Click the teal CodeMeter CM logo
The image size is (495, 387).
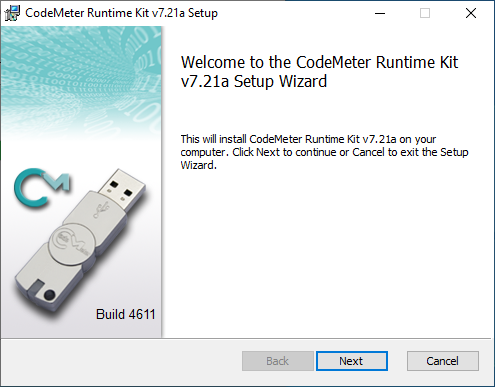pyautogui.click(x=42, y=187)
